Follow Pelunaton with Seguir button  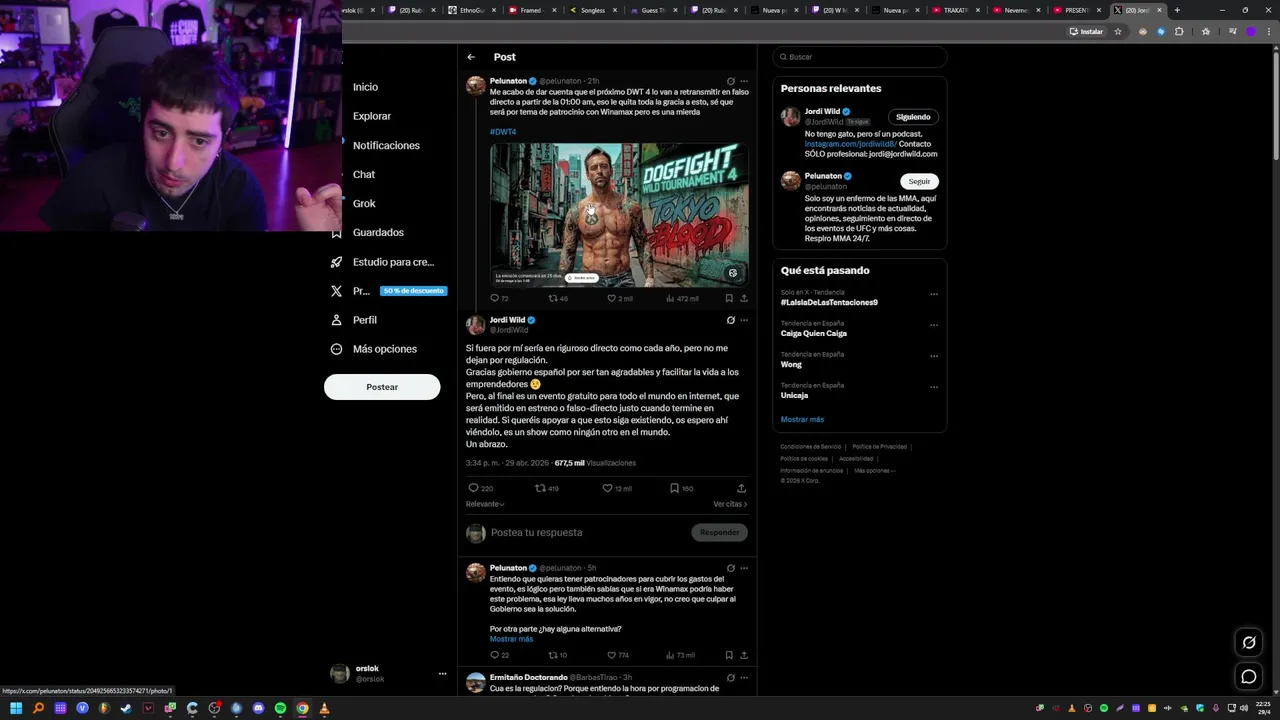click(x=919, y=181)
